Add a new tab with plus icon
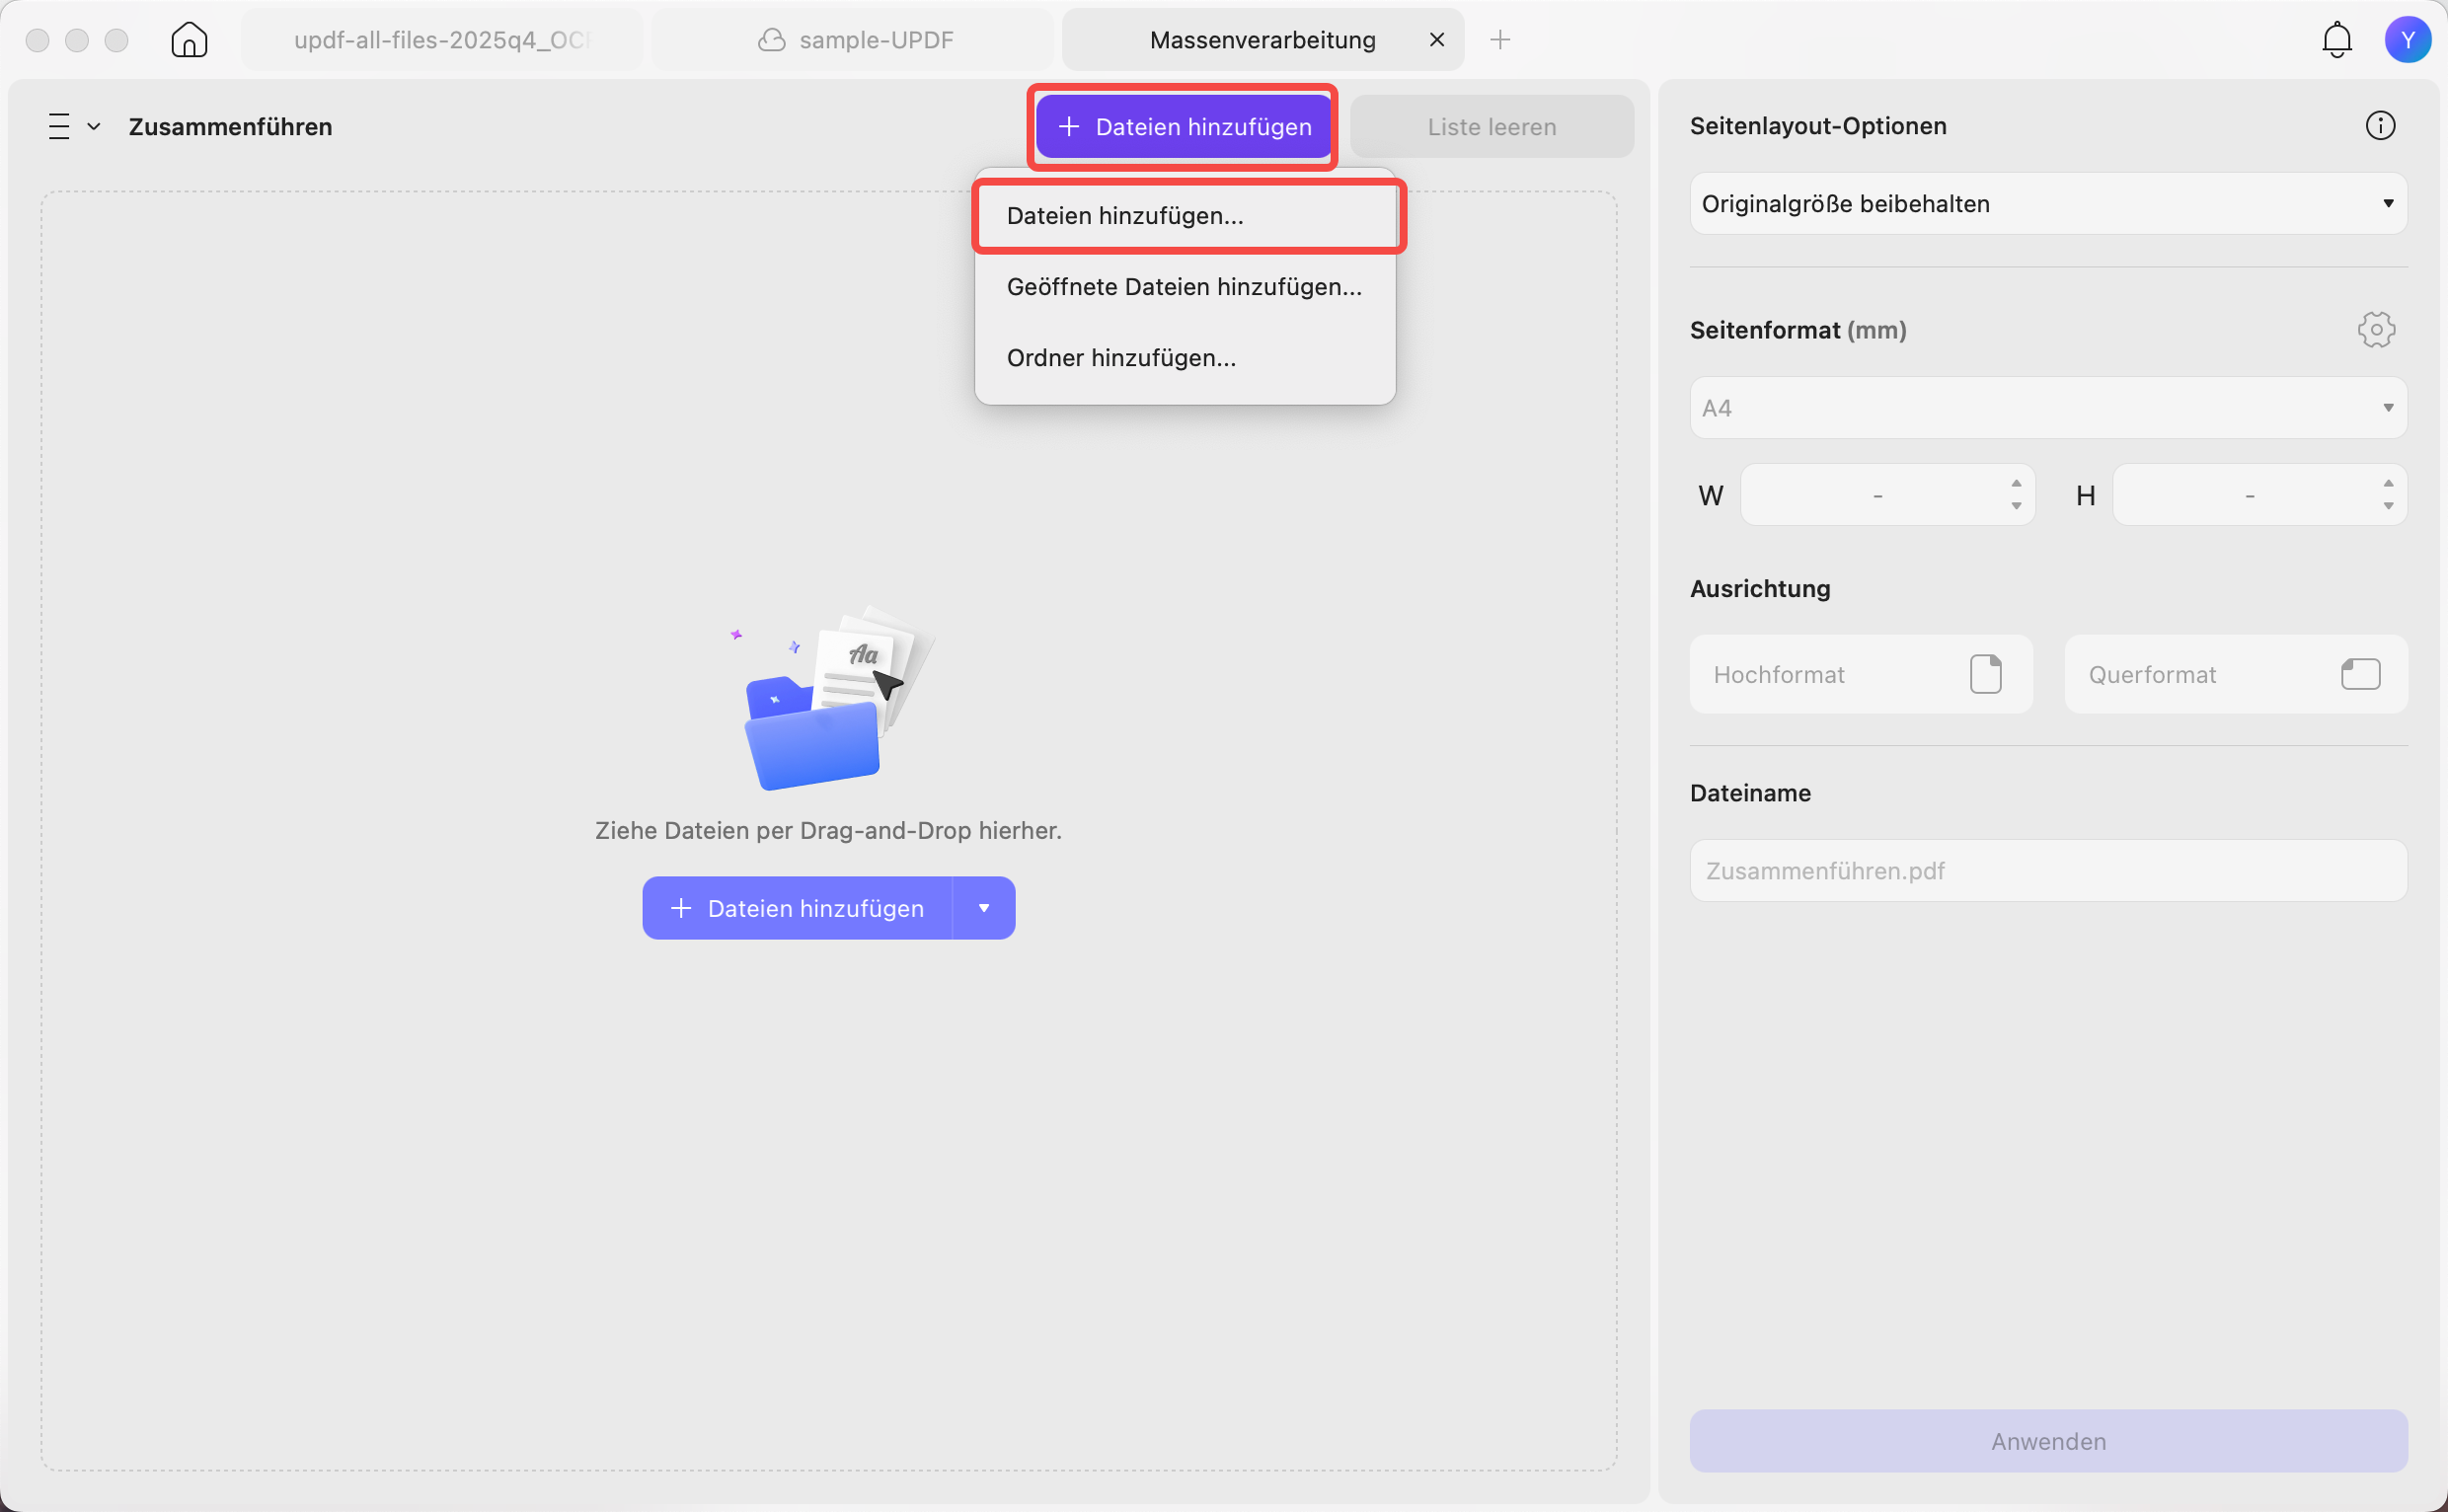The image size is (2448, 1512). pos(1499,40)
